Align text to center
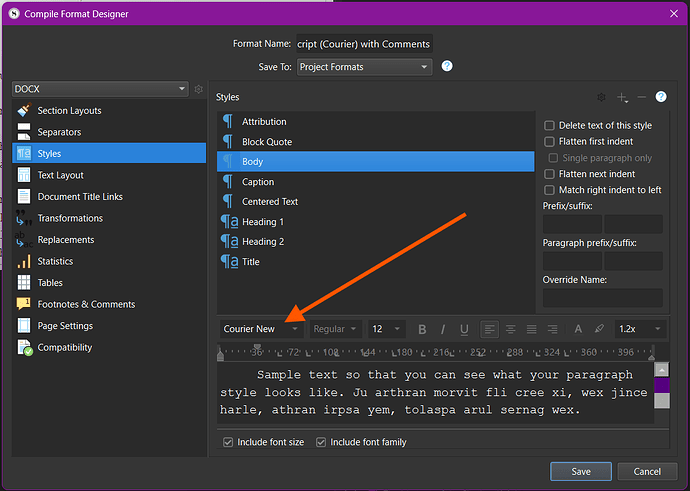The image size is (690, 491). (x=510, y=329)
